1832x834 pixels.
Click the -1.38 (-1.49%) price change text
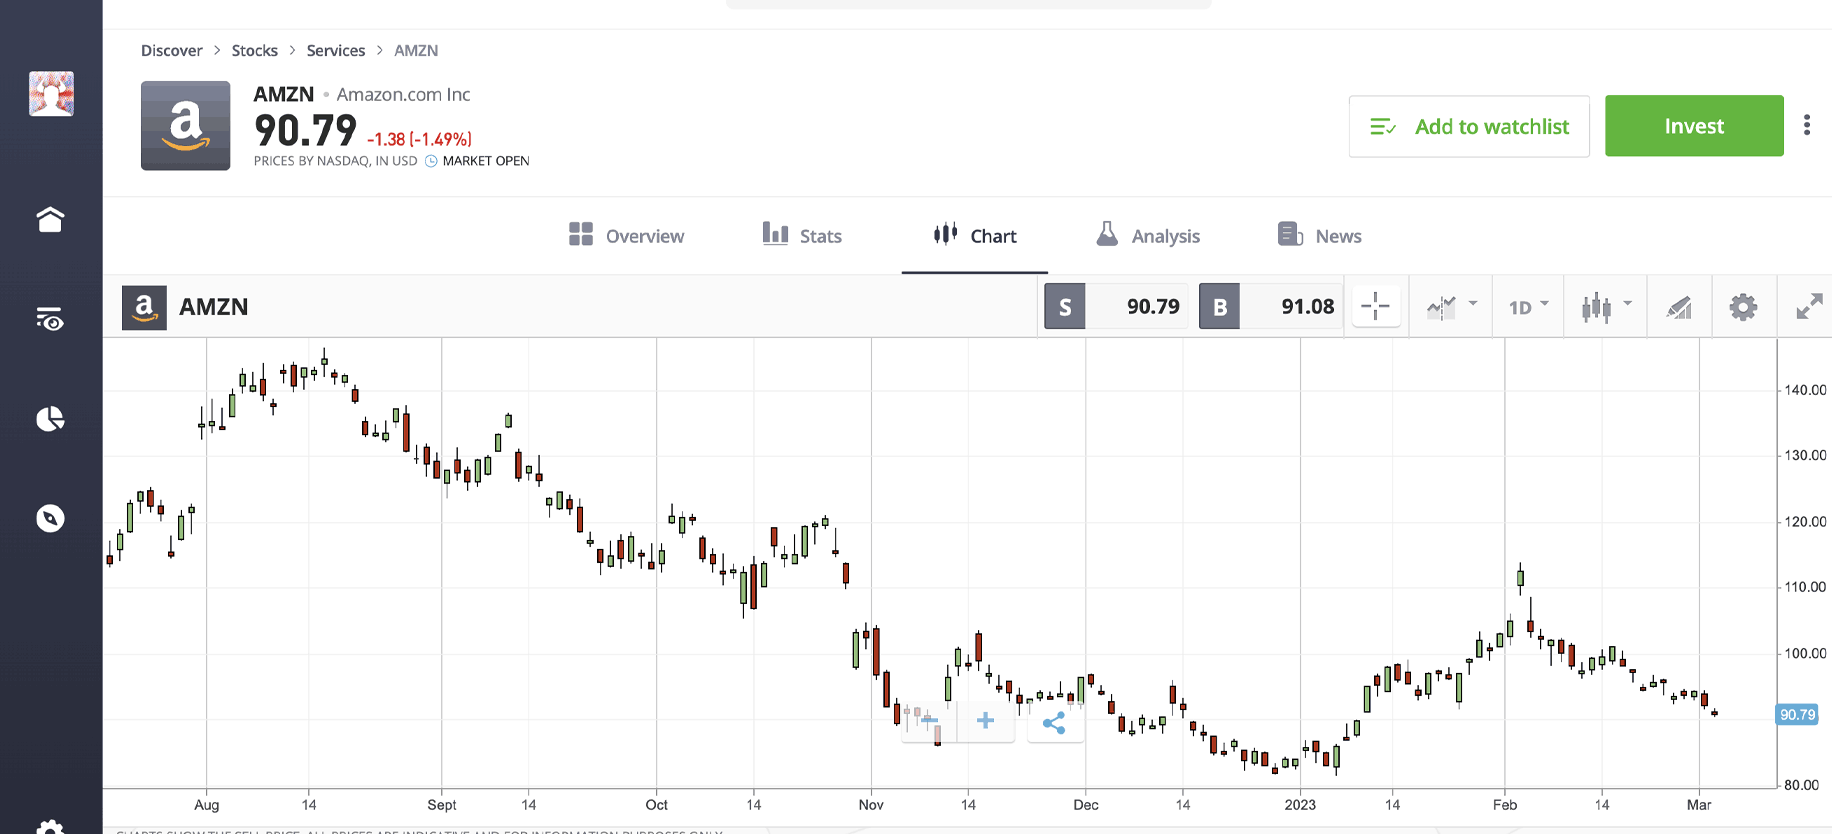pos(419,139)
